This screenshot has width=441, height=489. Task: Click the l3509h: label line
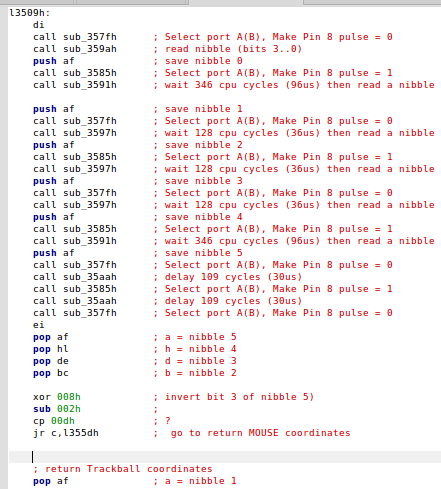click(30, 13)
